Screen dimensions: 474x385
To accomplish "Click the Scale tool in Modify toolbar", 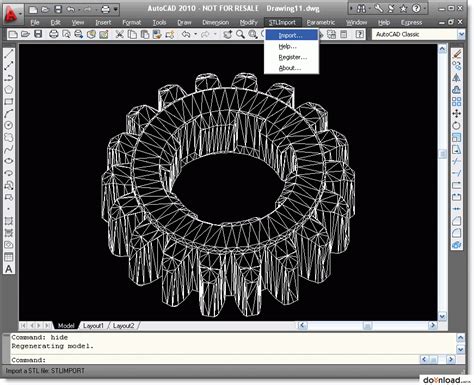I will [456, 137].
